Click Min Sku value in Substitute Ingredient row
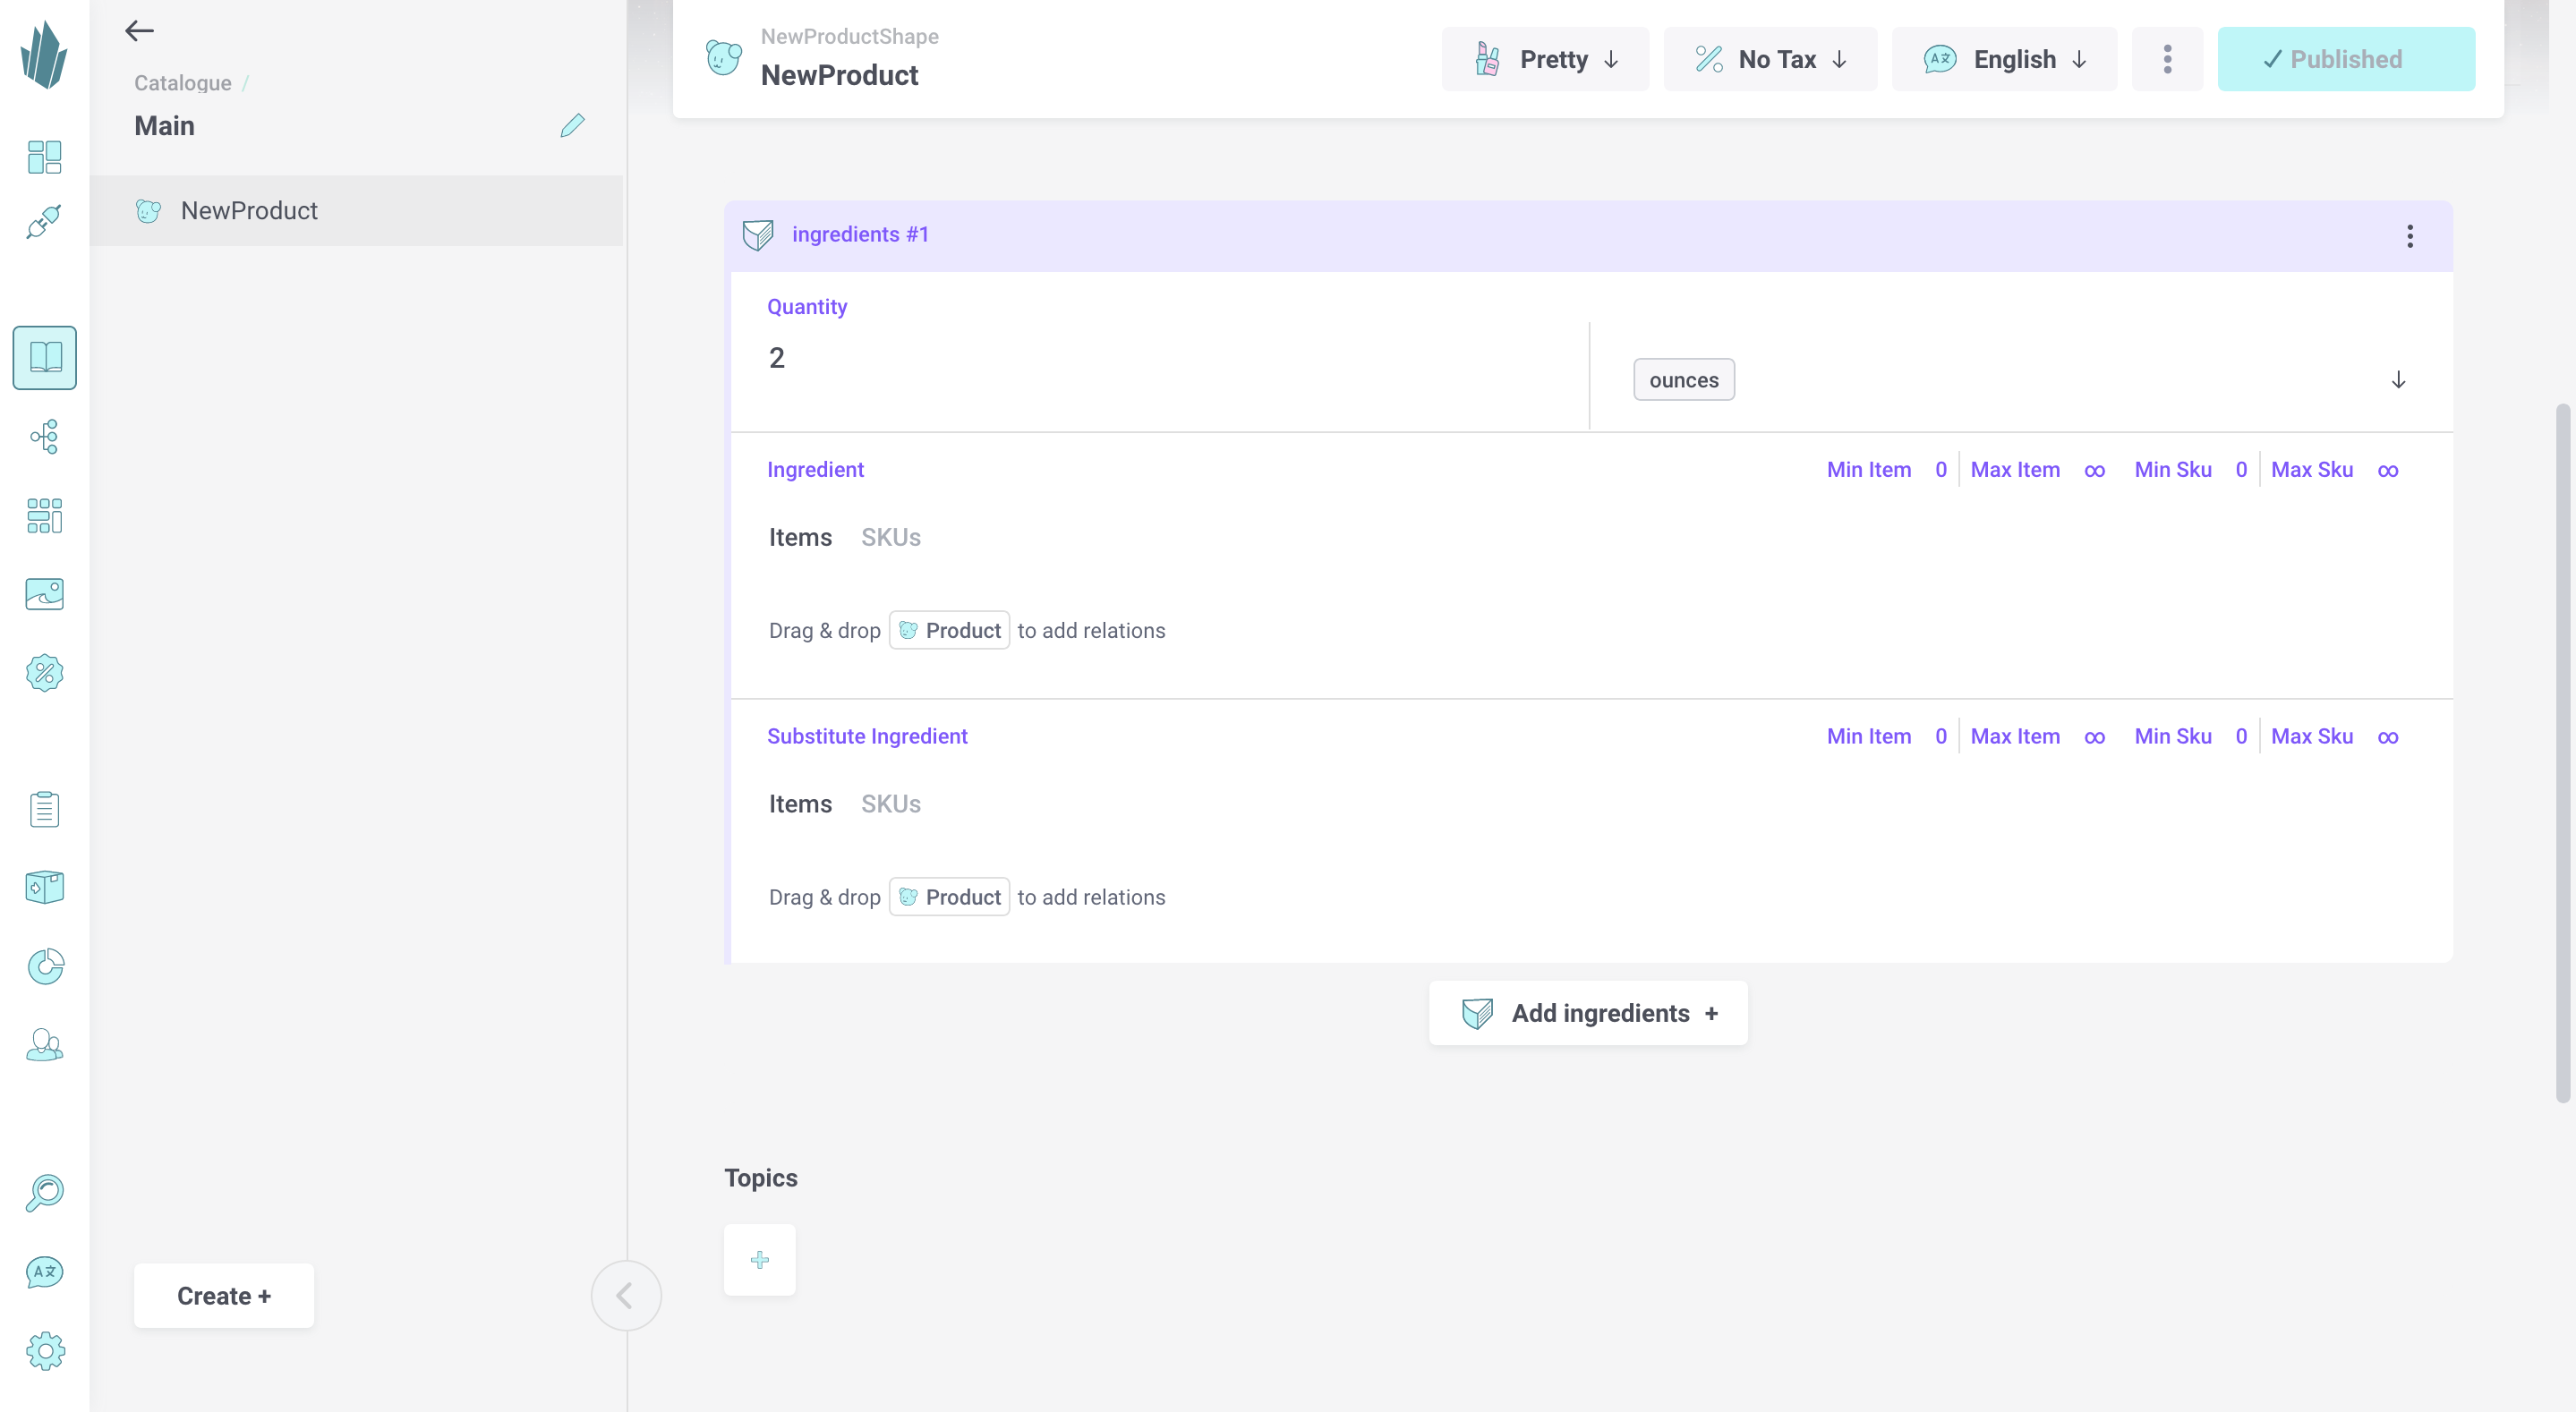 2240,737
